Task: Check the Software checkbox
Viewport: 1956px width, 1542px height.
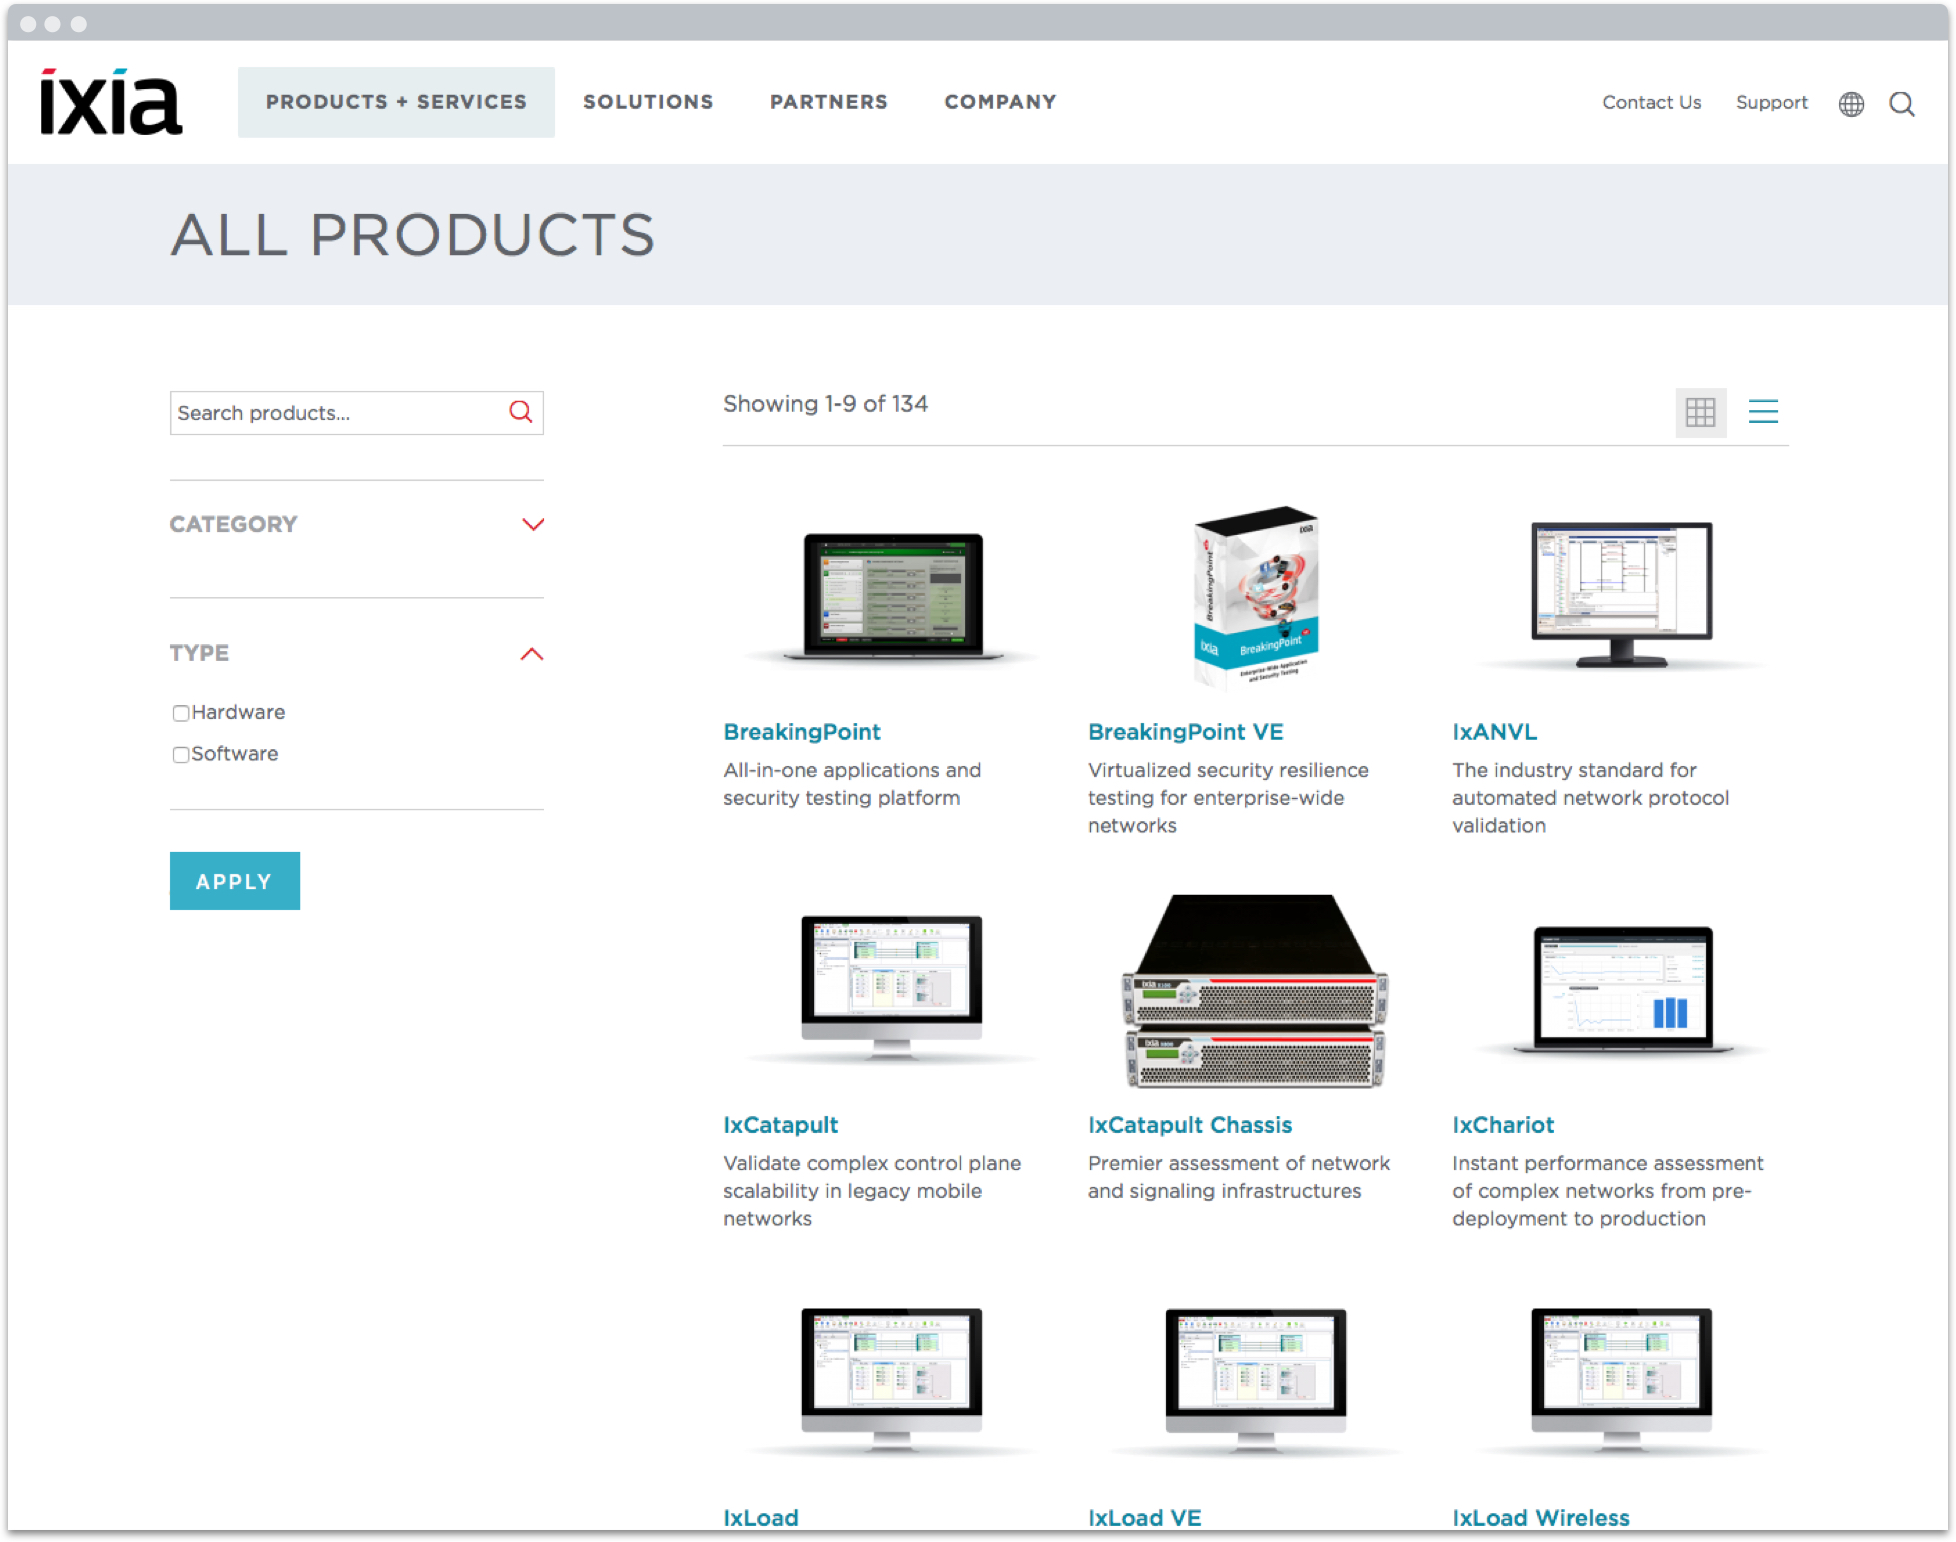Action: click(x=181, y=754)
